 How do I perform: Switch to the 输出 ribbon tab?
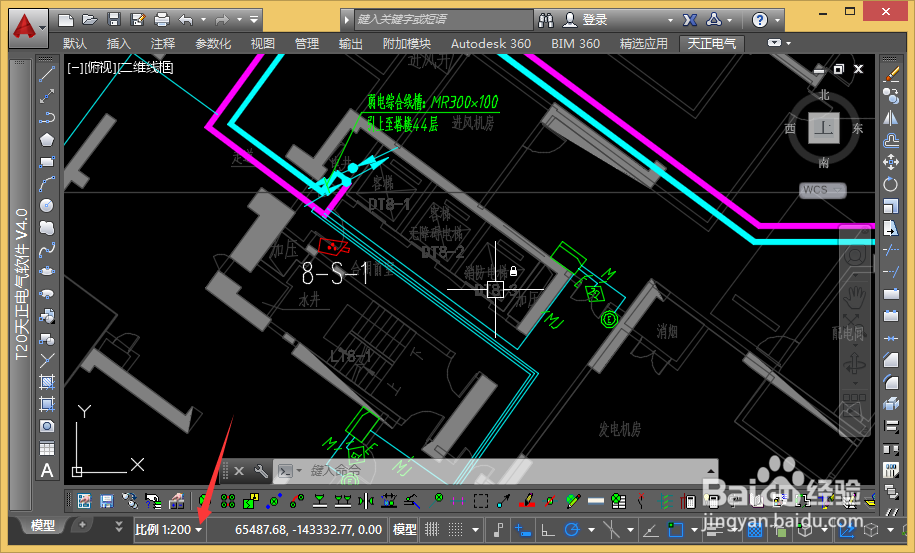(x=351, y=44)
